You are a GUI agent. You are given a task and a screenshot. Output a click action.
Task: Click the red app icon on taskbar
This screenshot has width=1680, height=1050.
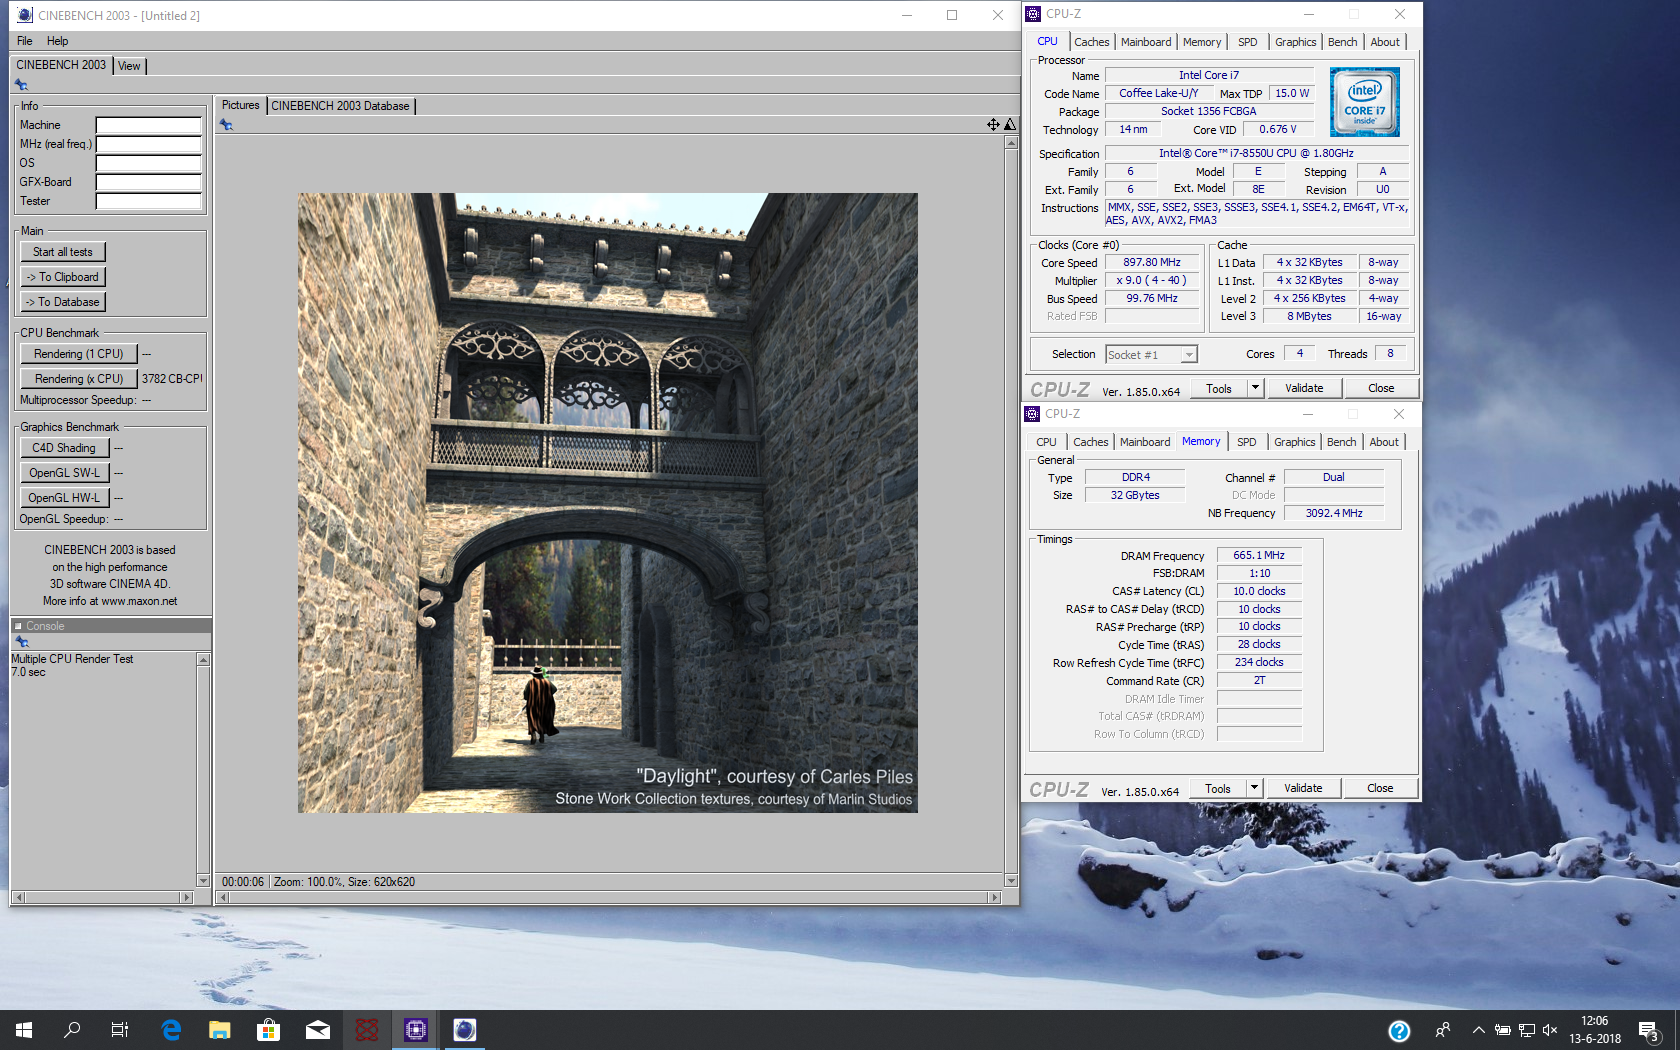click(x=367, y=1030)
